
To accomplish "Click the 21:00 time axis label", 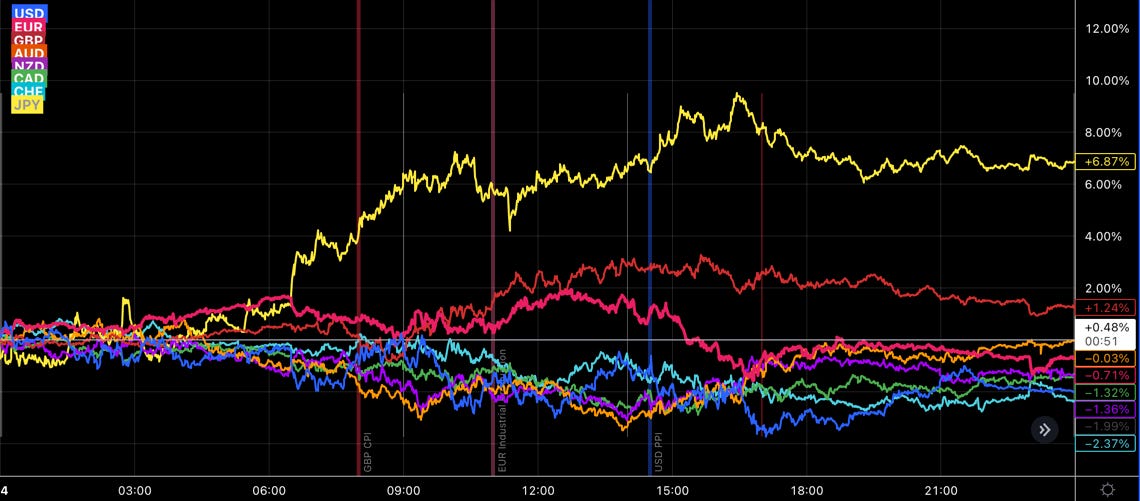I will tap(940, 490).
